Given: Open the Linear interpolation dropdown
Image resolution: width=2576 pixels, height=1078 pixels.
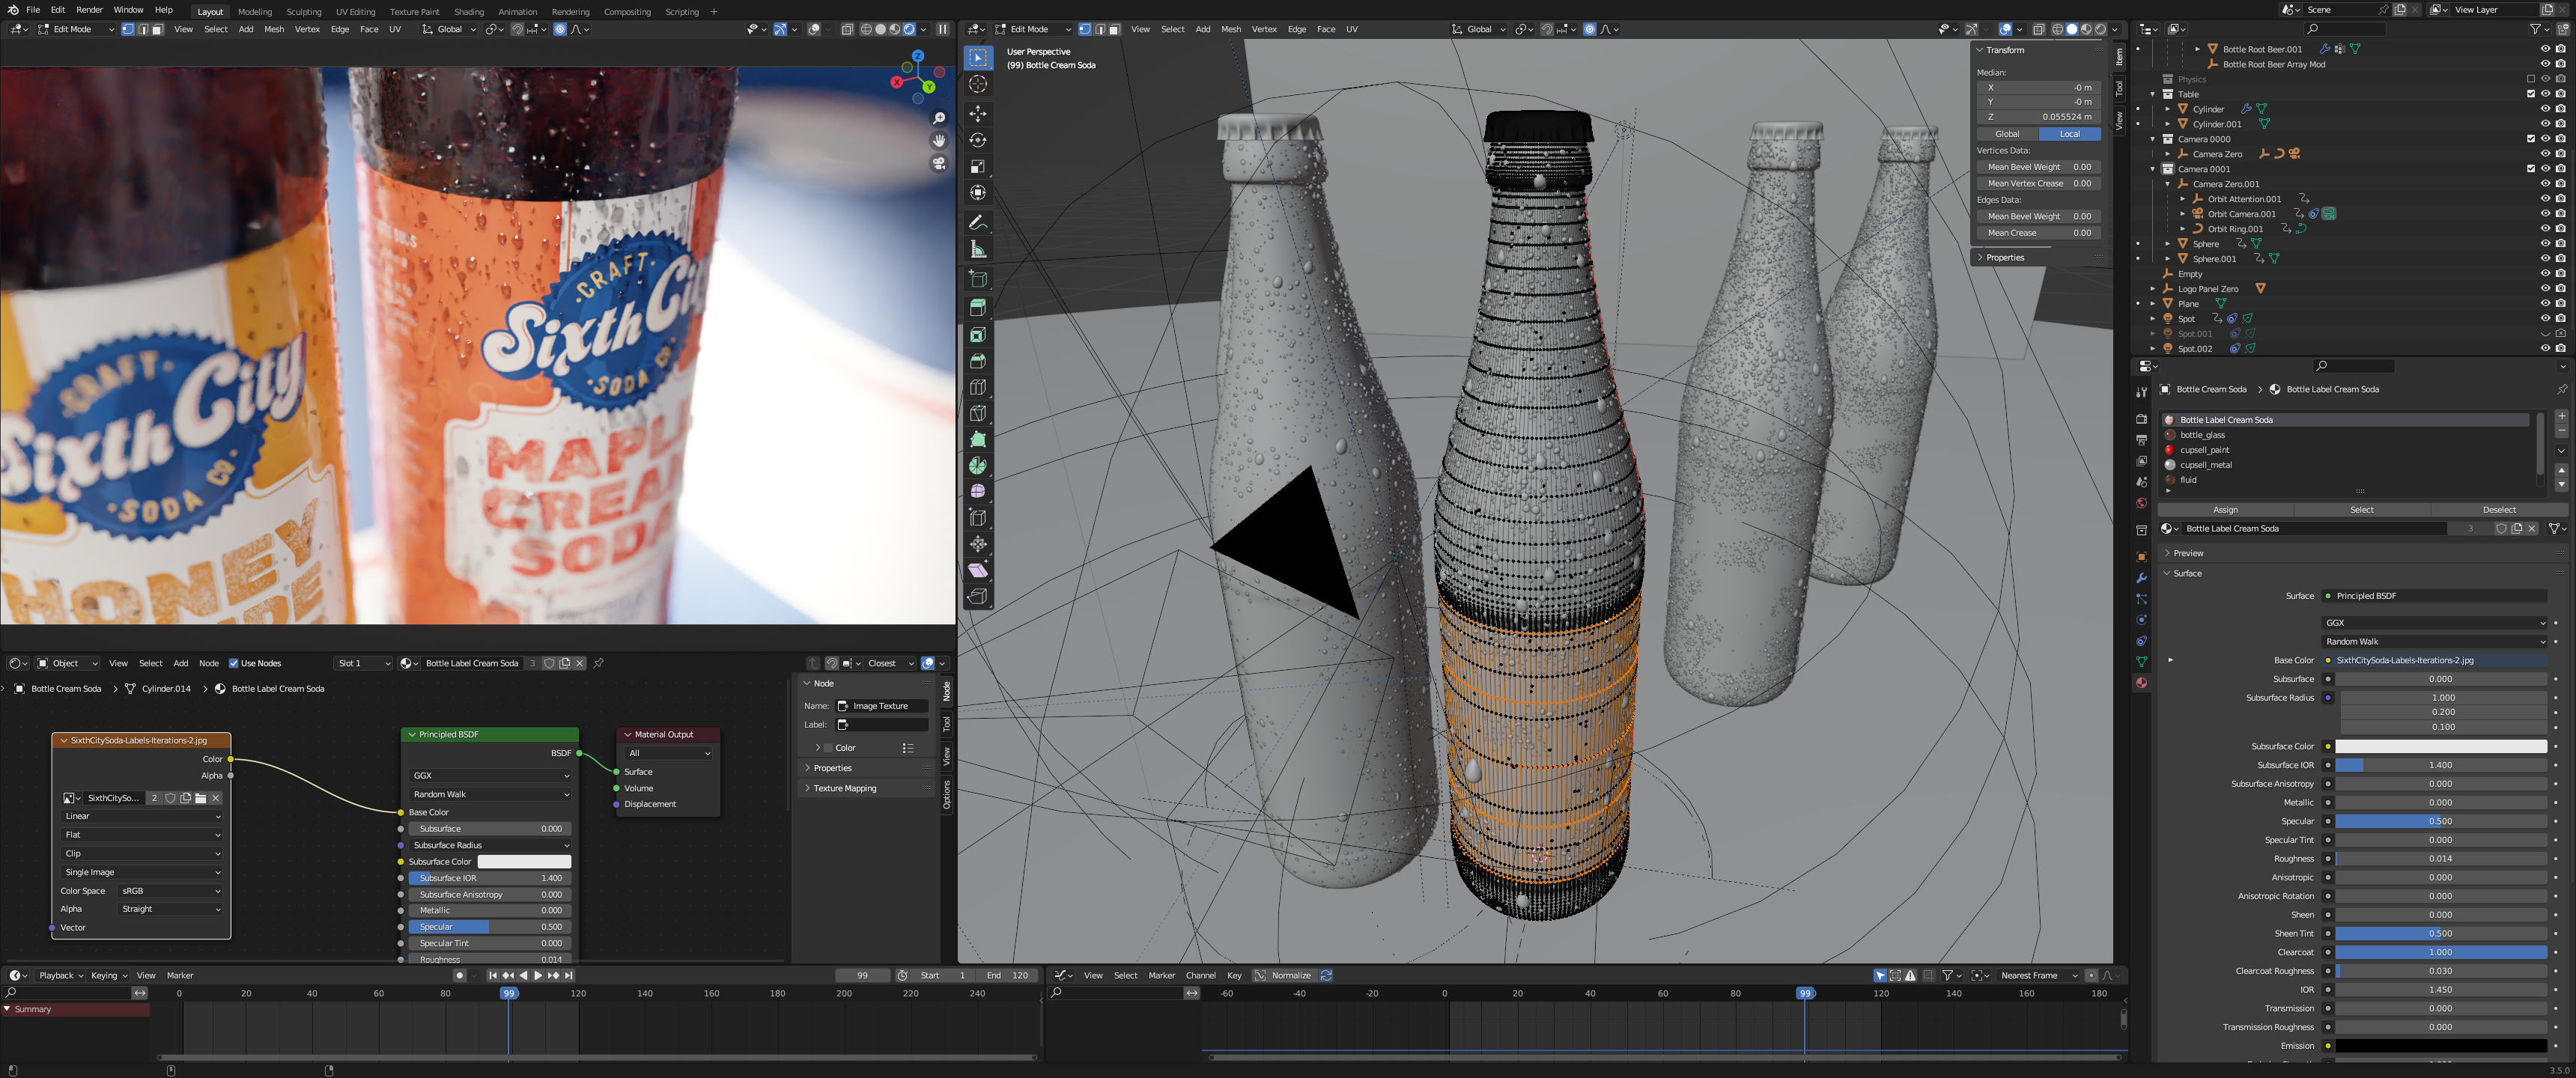Looking at the screenshot, I should click(x=142, y=817).
